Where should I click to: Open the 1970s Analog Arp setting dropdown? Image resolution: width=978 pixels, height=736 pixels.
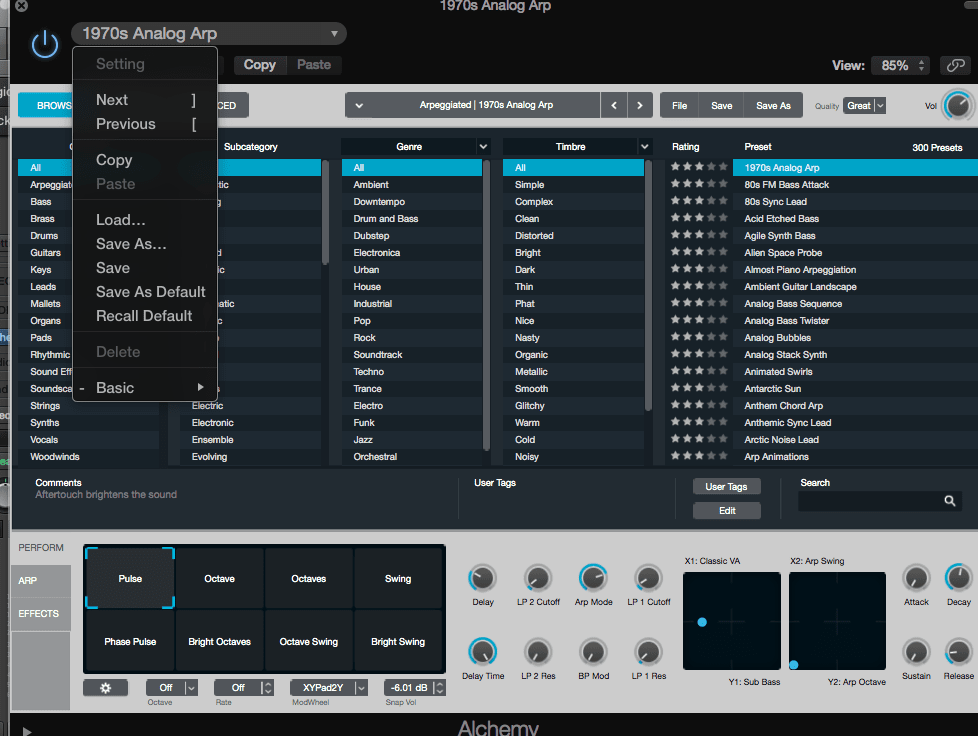[x=209, y=34]
